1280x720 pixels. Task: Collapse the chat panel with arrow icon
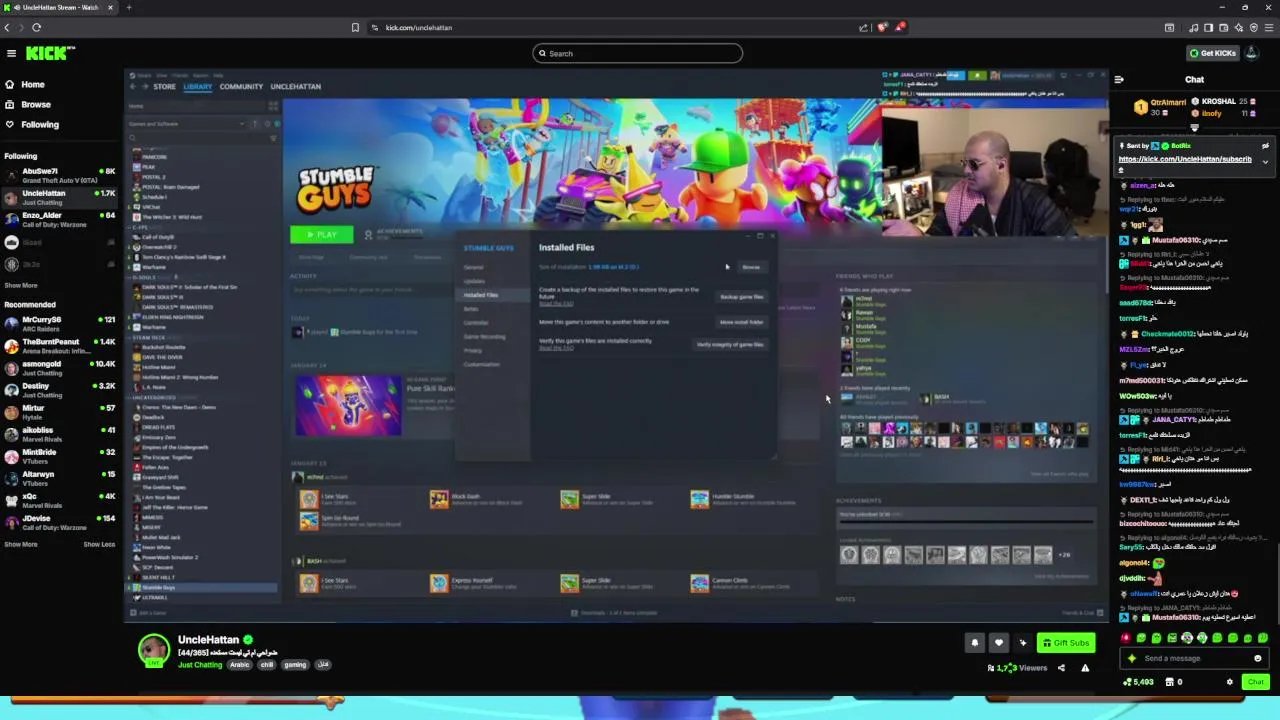1119,80
